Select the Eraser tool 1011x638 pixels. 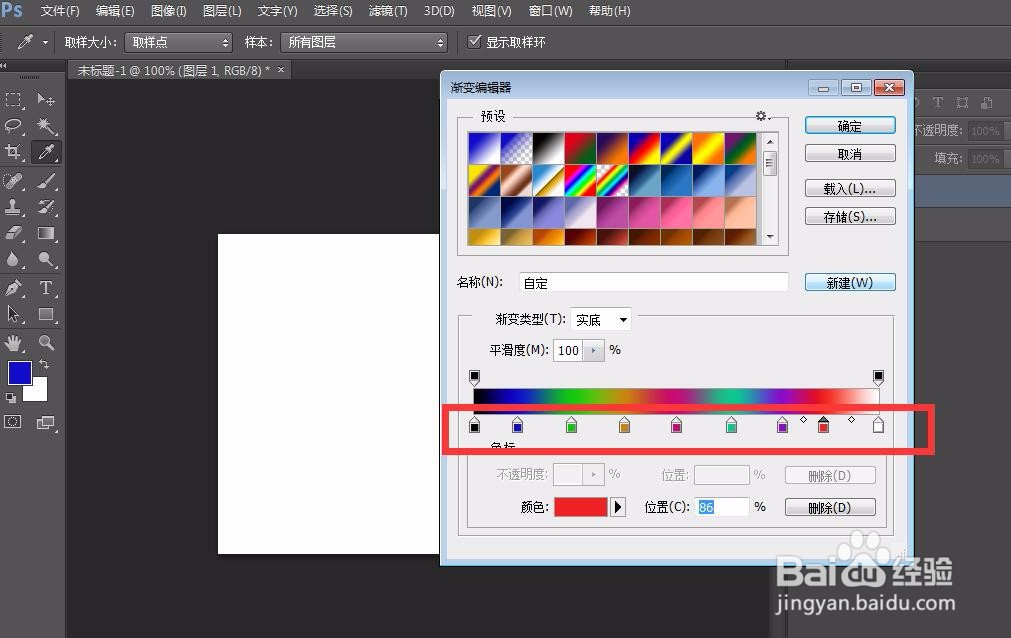tap(14, 233)
